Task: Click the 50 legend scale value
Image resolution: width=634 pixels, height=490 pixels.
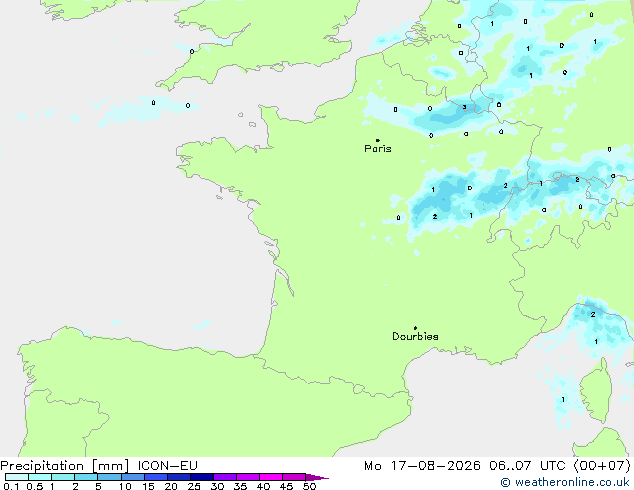Action: (x=309, y=486)
